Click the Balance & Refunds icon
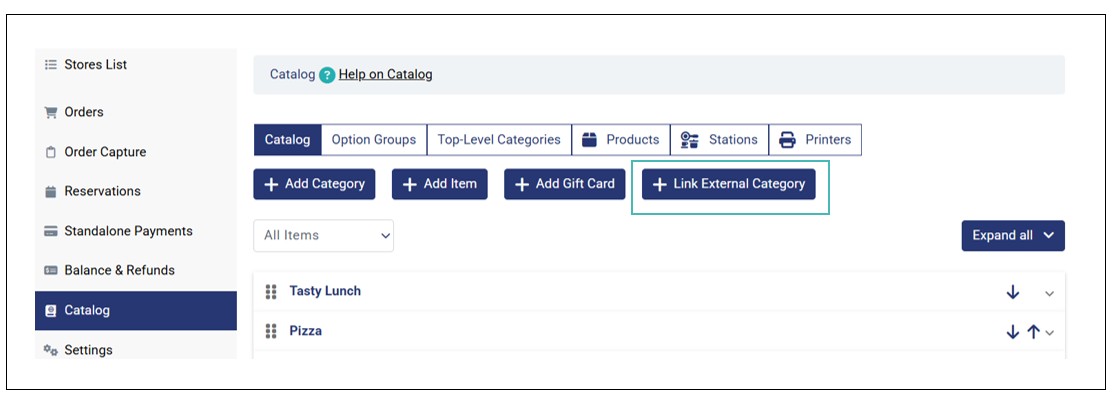 50,270
